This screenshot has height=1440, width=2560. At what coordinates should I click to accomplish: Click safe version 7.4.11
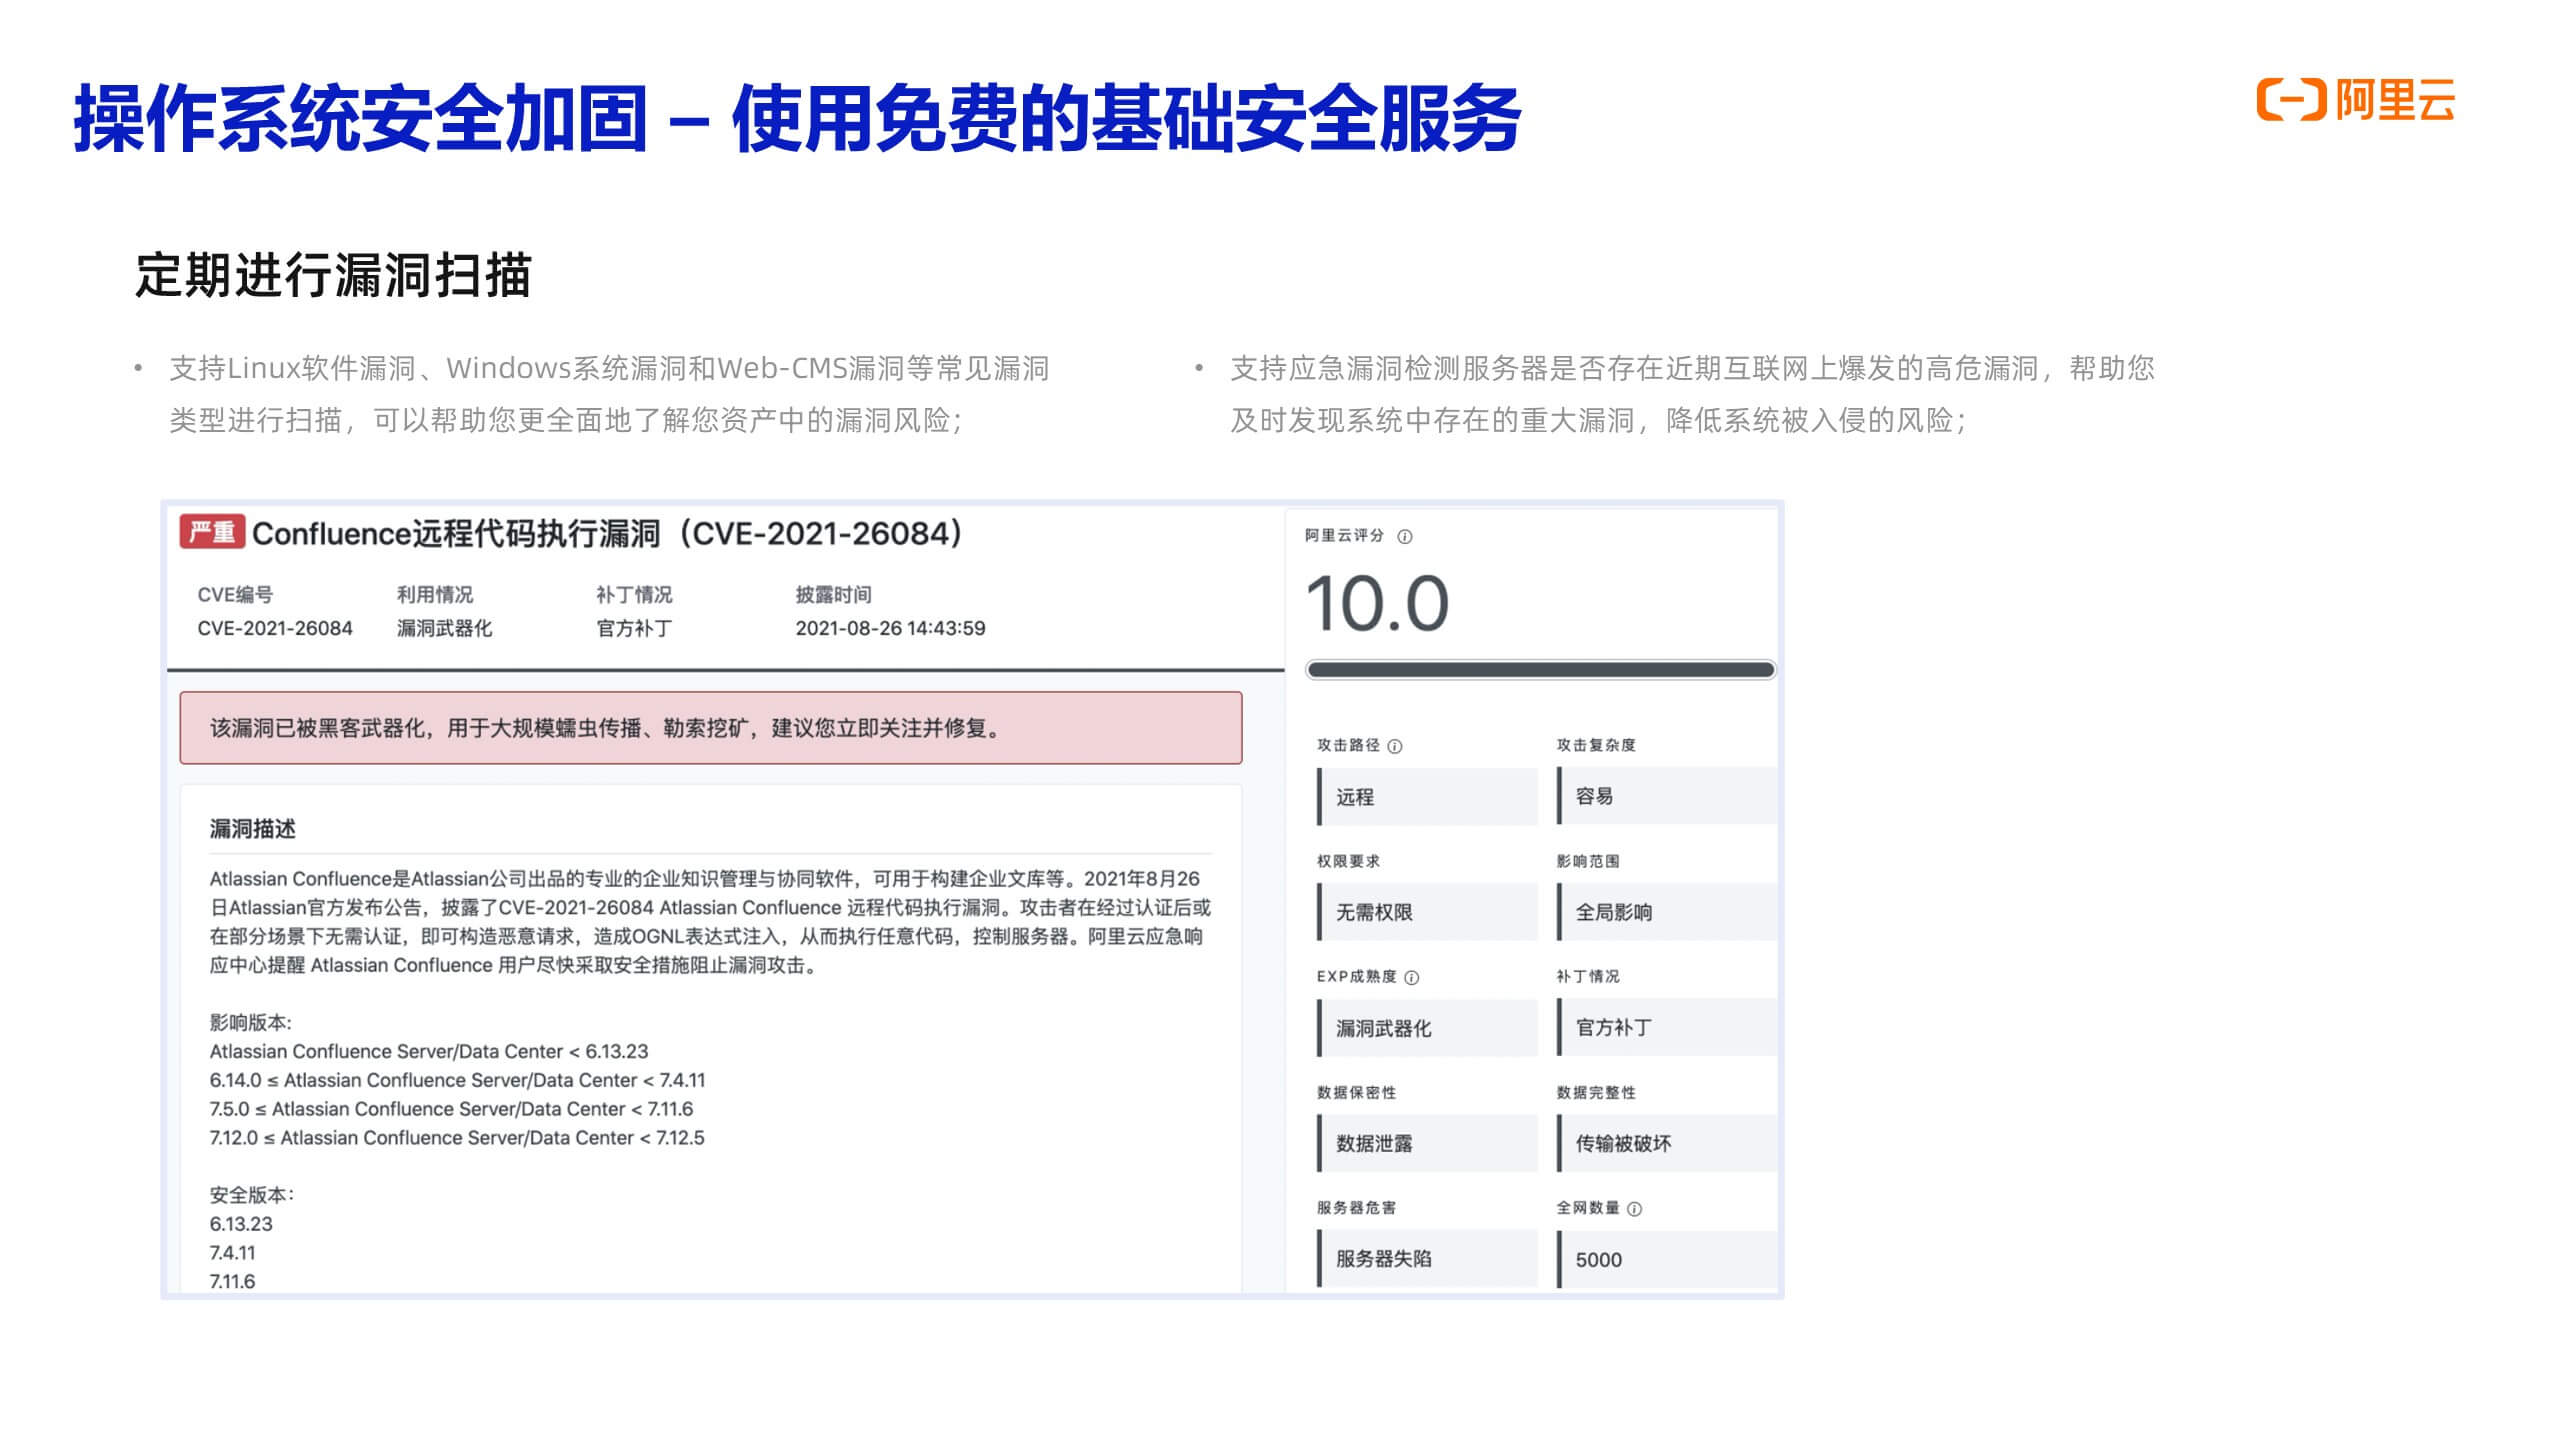coord(232,1253)
